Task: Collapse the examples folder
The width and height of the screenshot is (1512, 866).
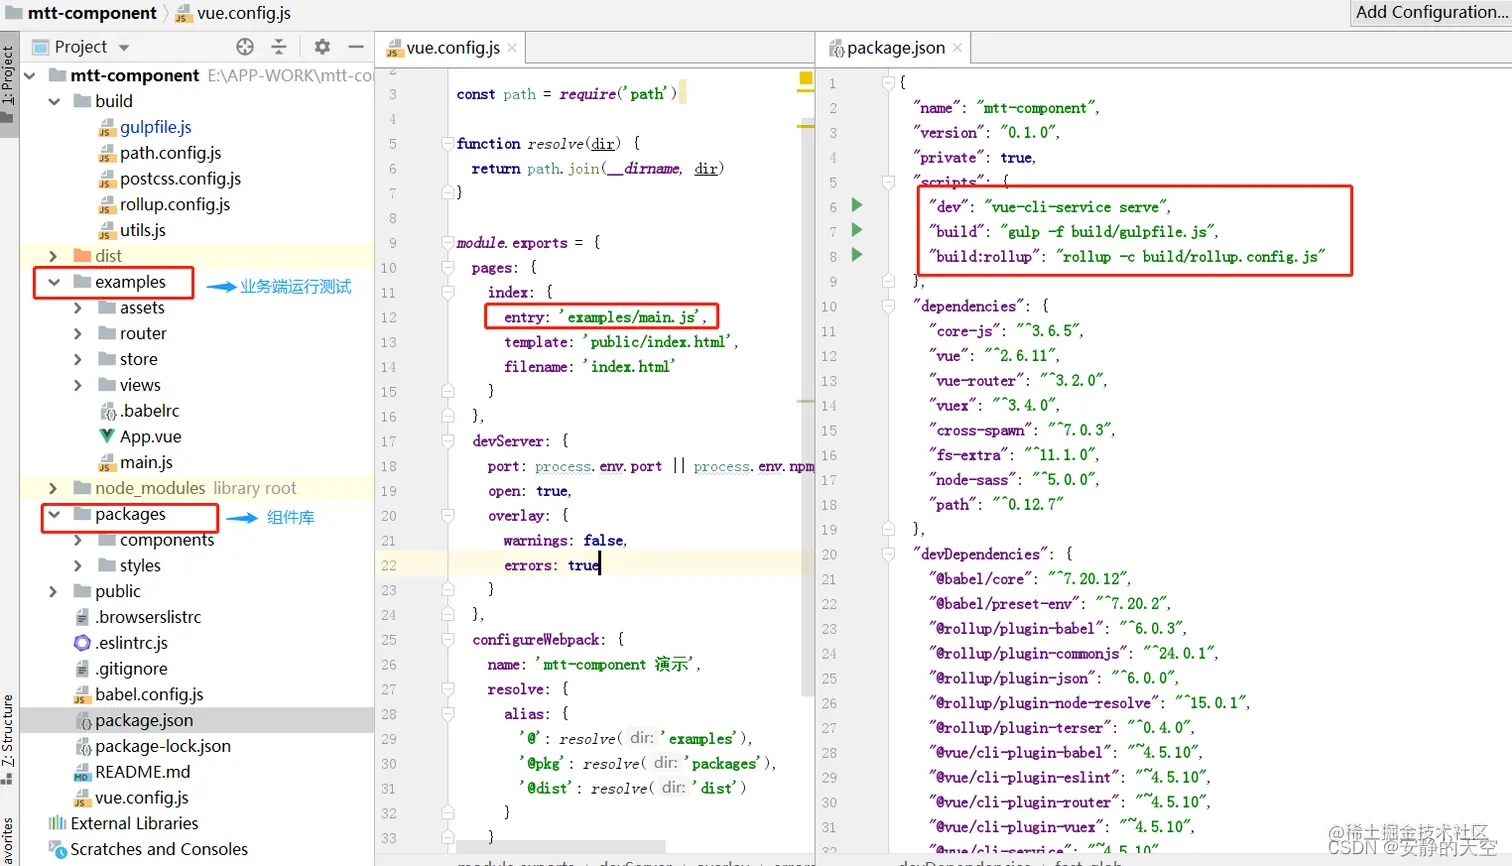Action: [x=54, y=282]
